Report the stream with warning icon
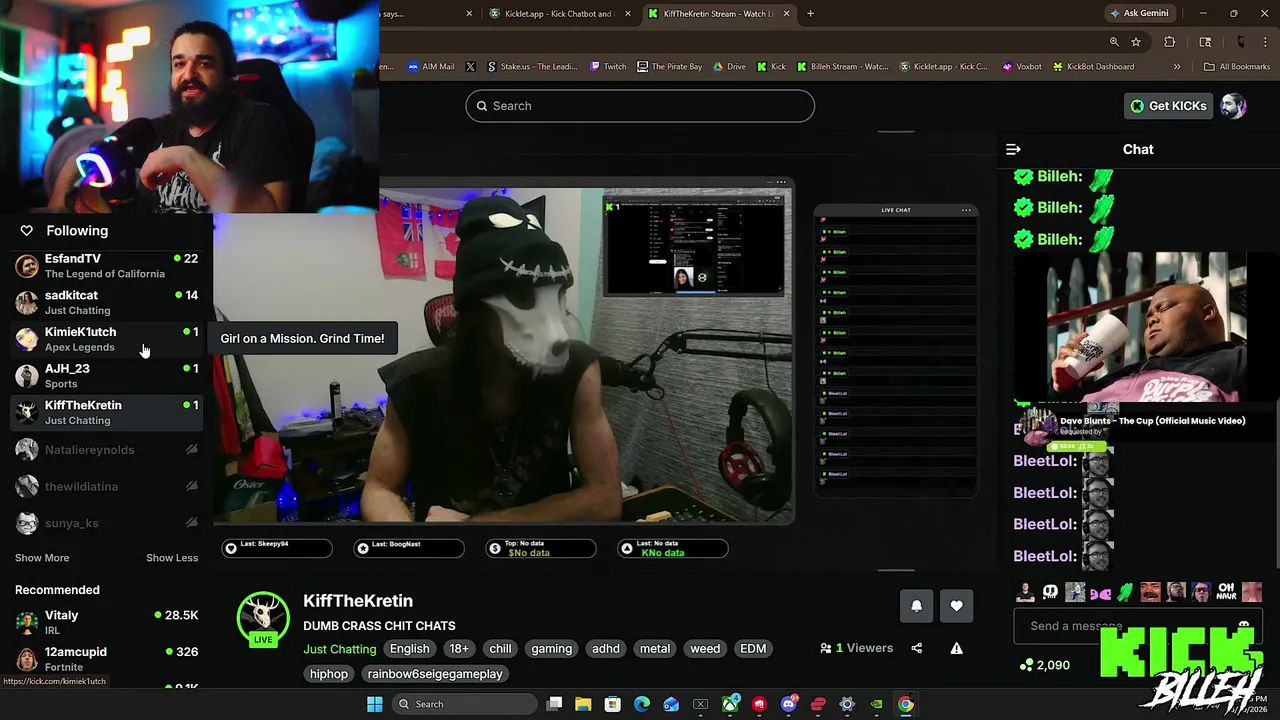Screen dimensions: 1280x720 (956, 648)
